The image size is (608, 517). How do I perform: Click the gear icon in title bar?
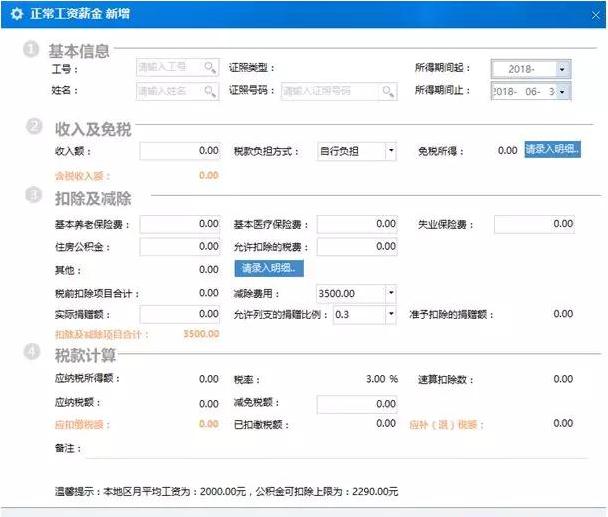click(16, 15)
